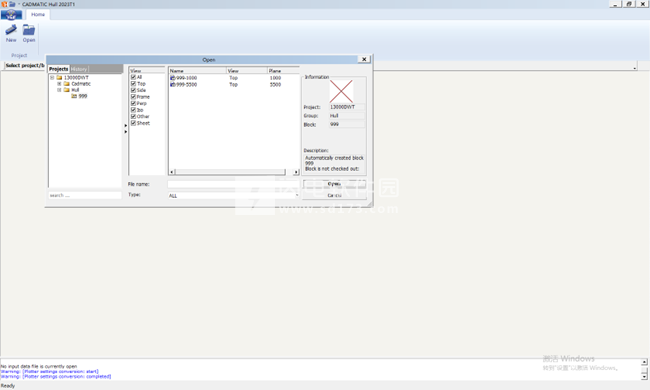
Task: Toggle the Frame view checkbox
Action: tap(133, 97)
